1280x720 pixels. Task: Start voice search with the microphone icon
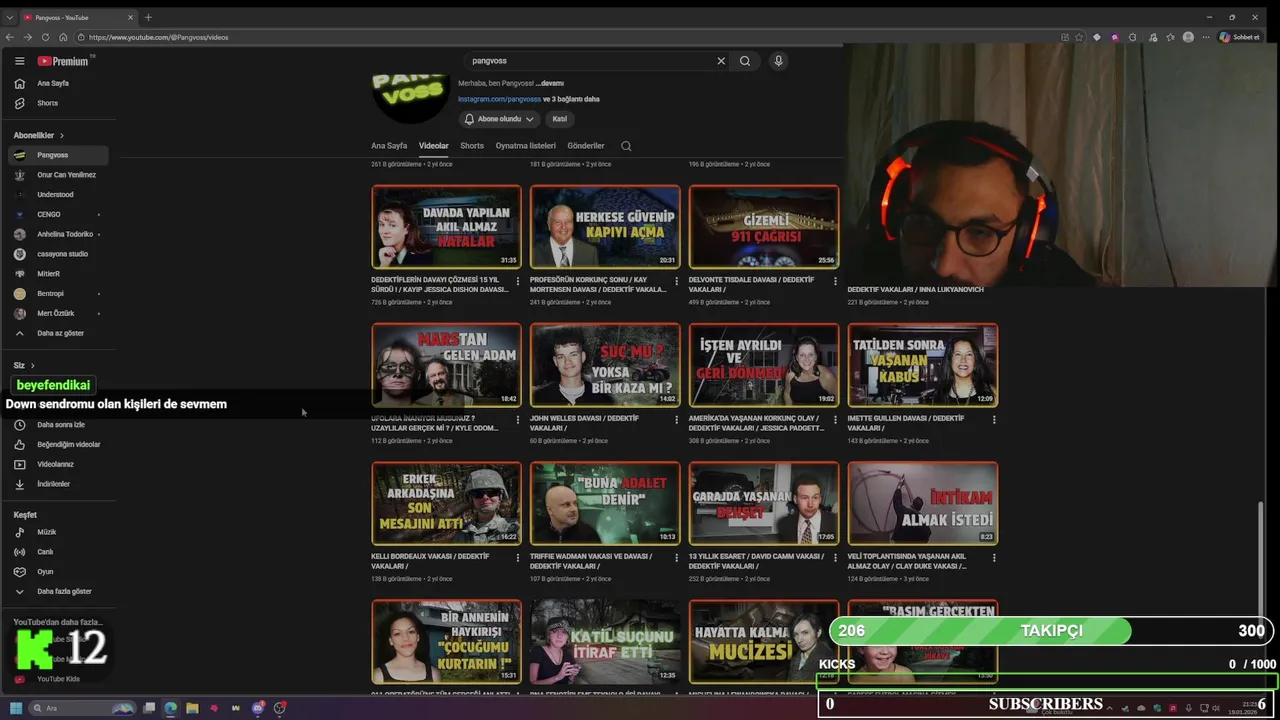[778, 61]
